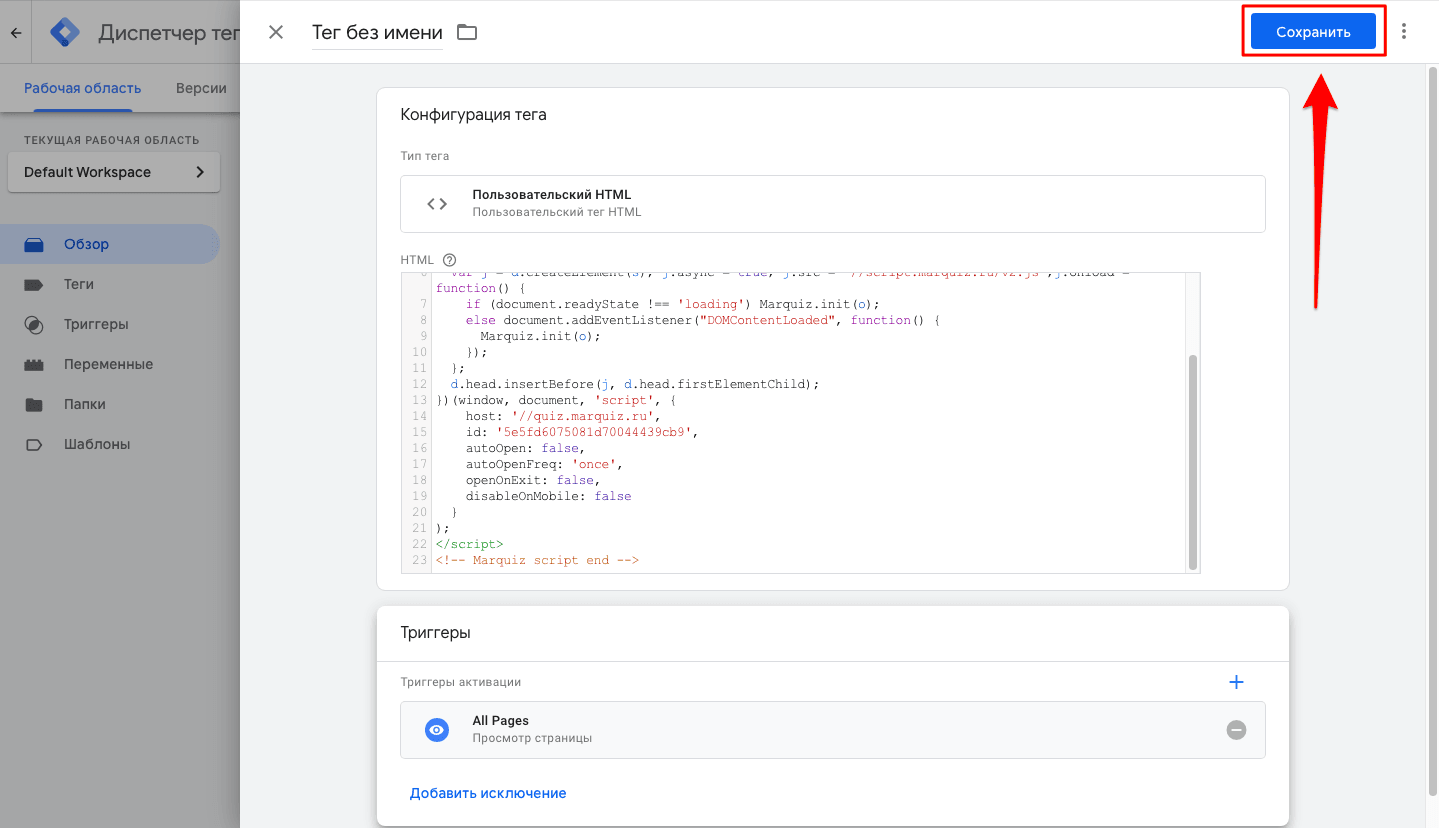1439x828 pixels.
Task: Switch to the Рабочая область tab
Action: point(83,88)
